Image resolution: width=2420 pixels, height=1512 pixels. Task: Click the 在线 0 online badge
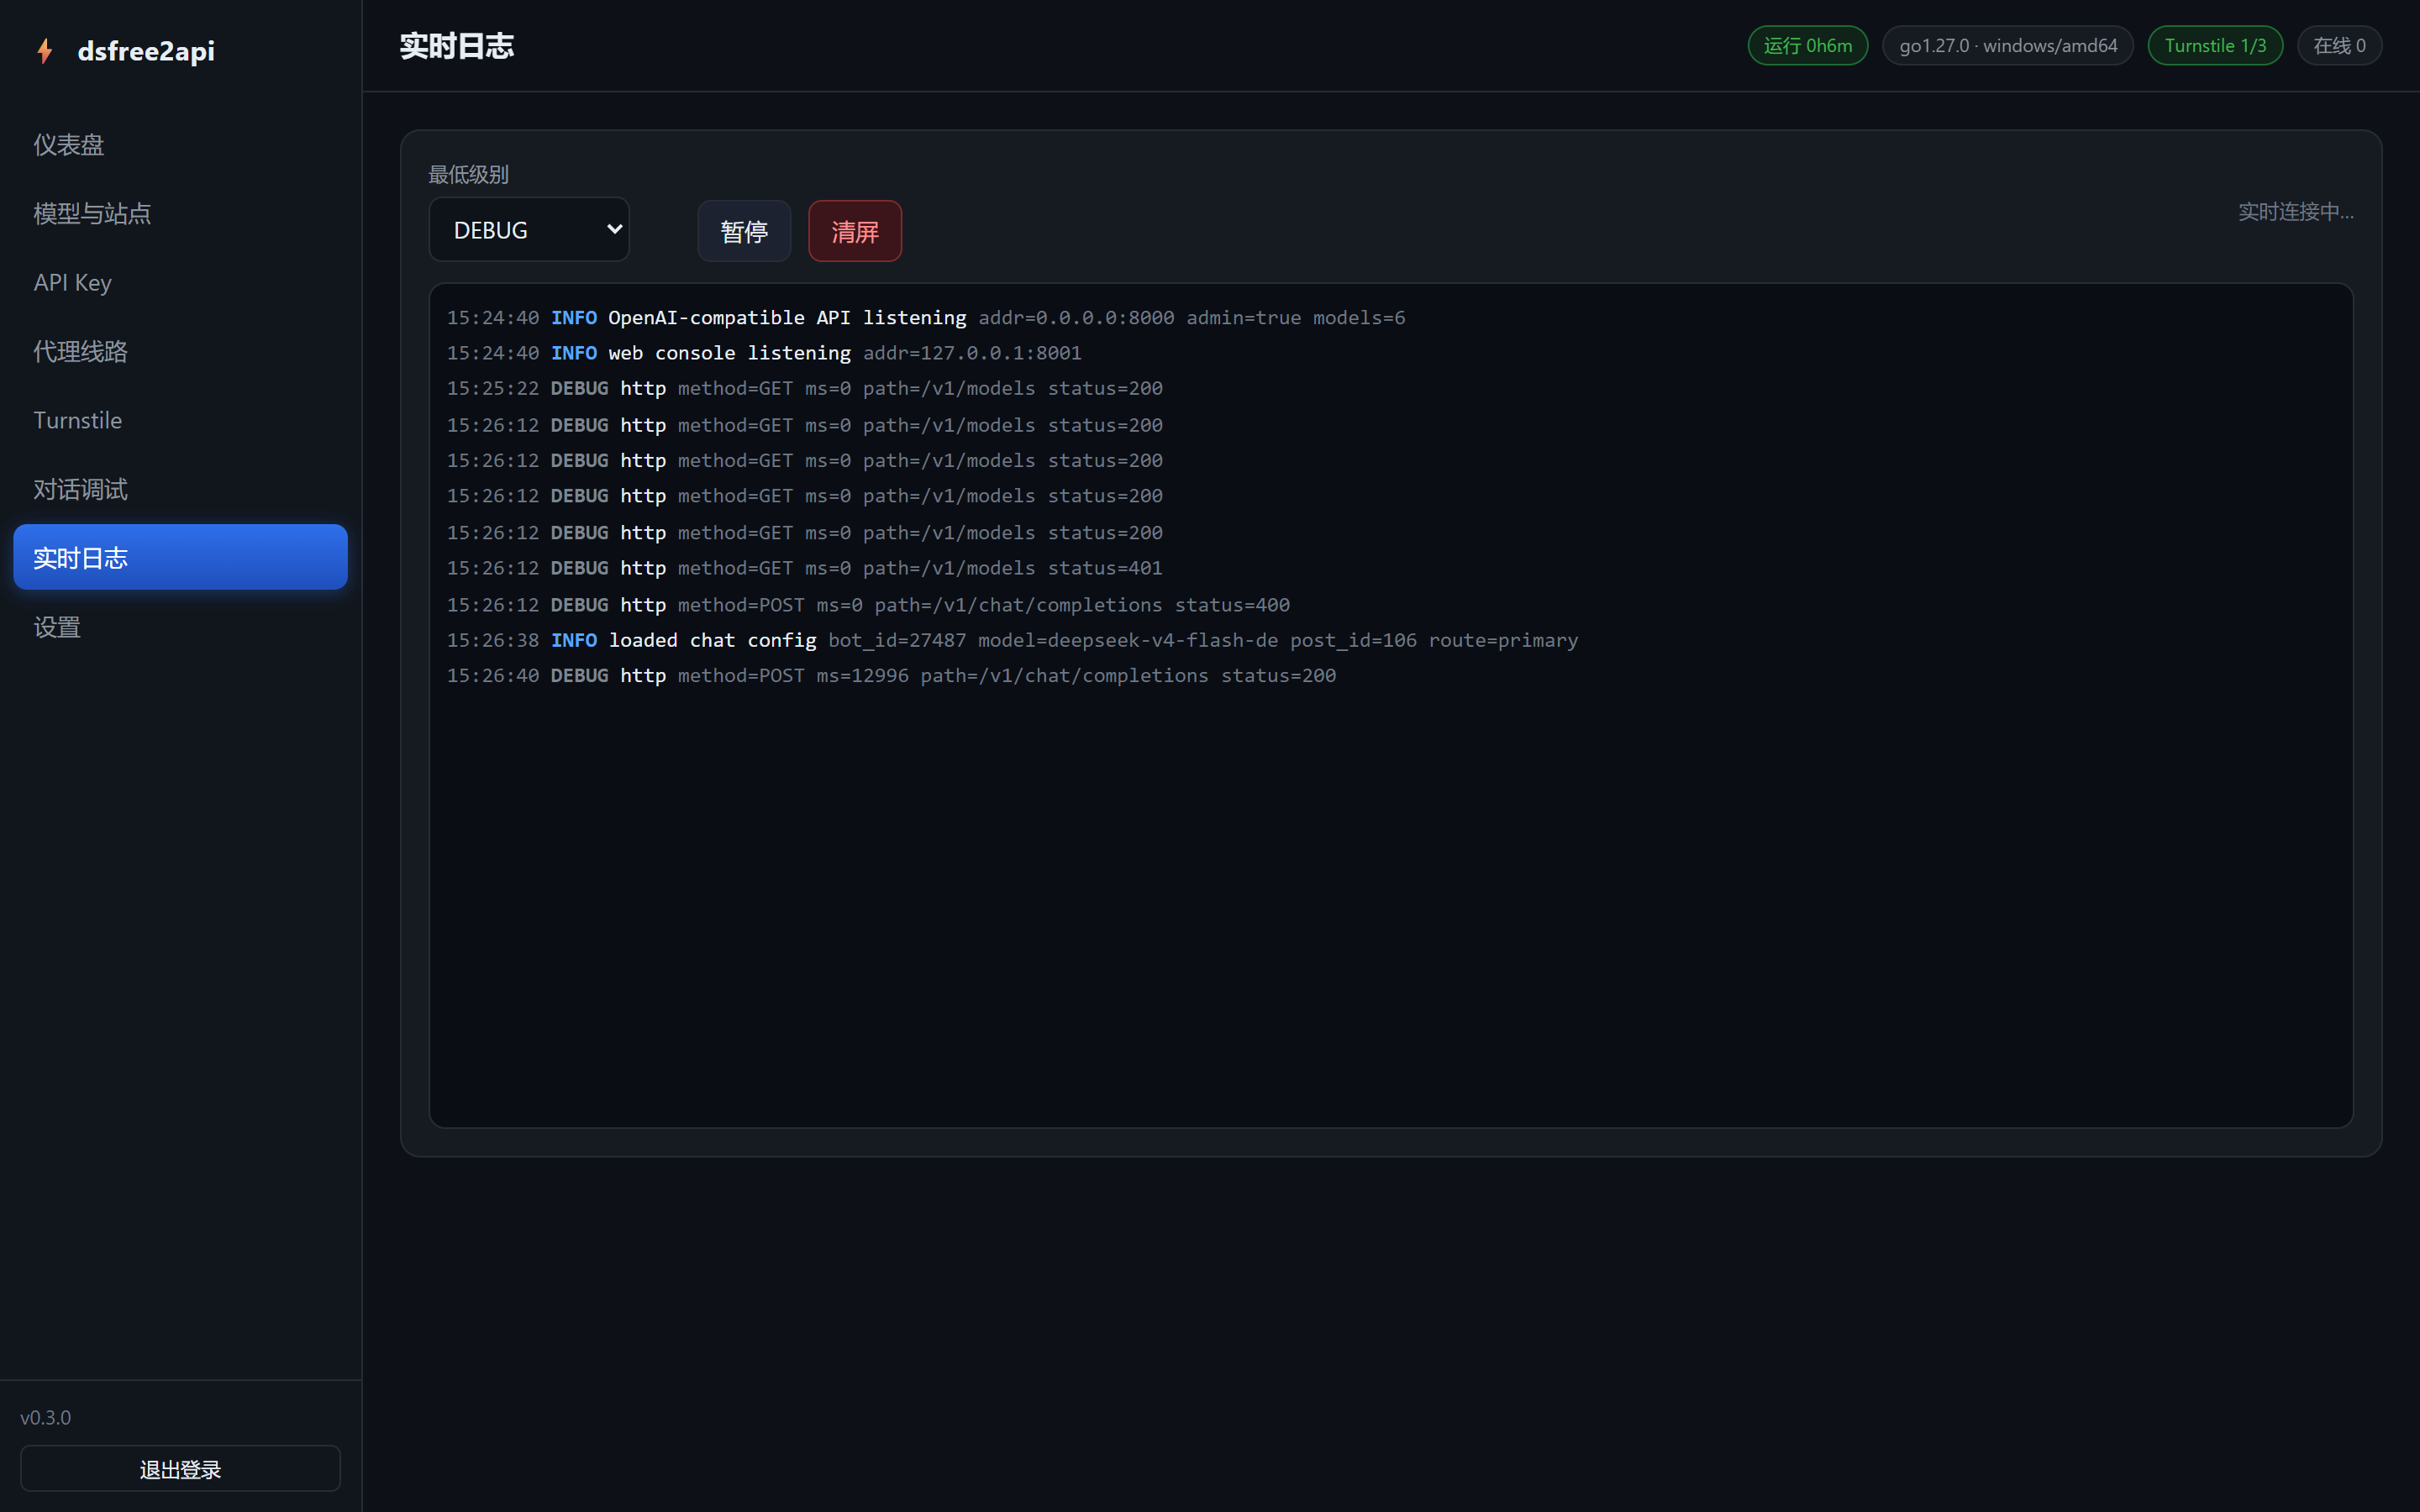(2339, 46)
